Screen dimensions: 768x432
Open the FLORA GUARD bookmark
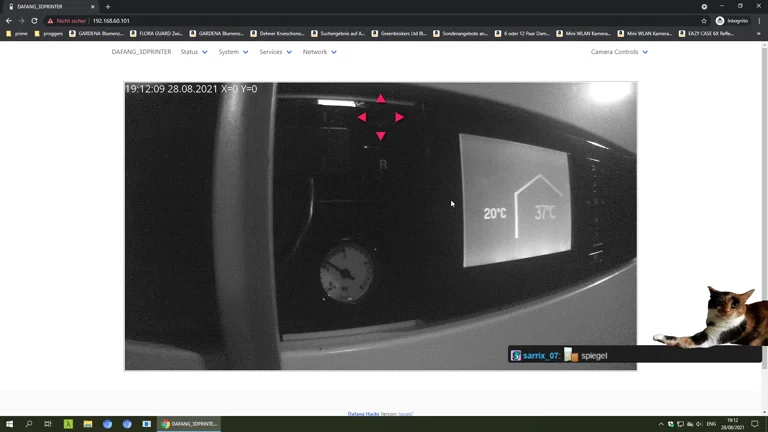158,33
